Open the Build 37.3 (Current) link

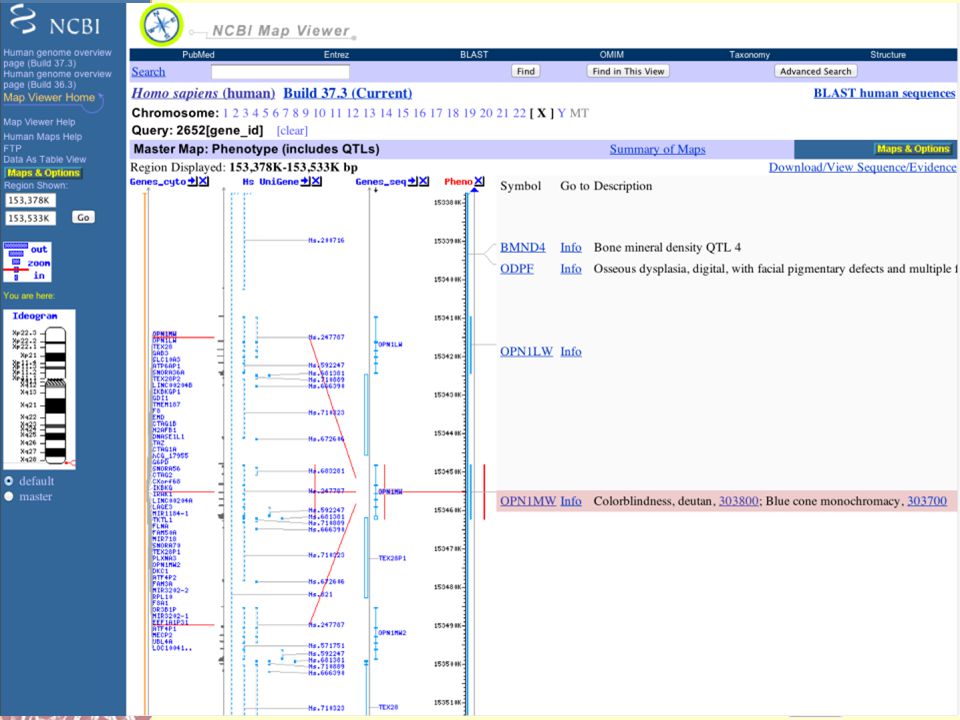coord(347,93)
